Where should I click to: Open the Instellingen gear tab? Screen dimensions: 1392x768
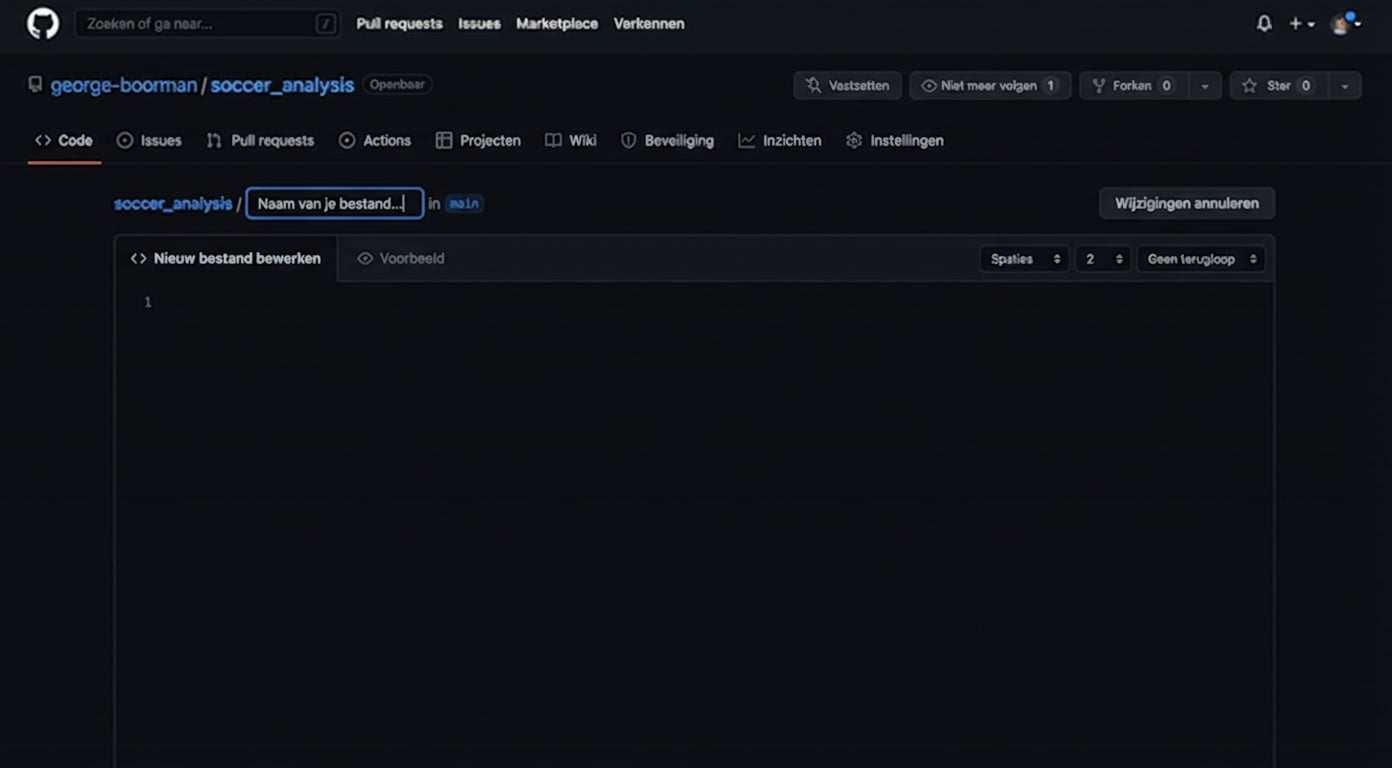(x=894, y=140)
